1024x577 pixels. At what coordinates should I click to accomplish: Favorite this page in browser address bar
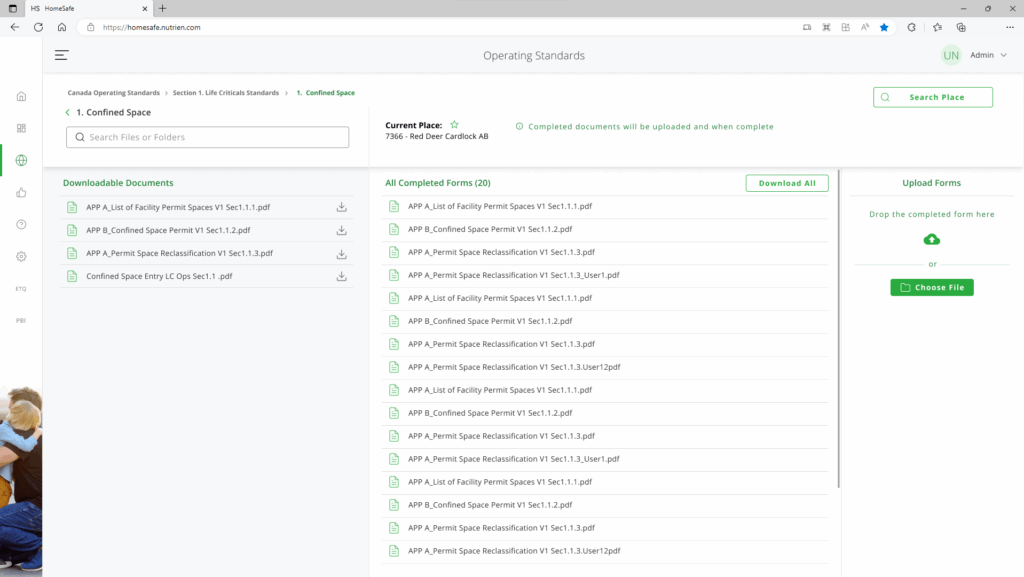coord(884,27)
